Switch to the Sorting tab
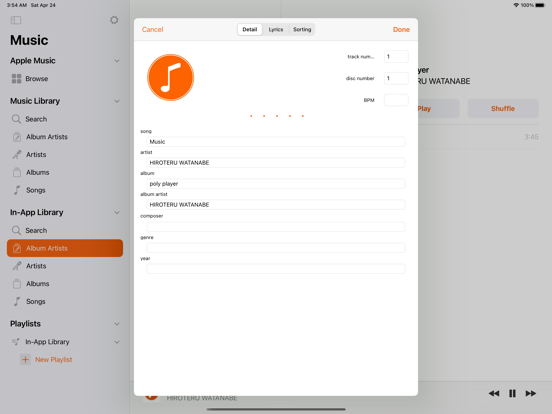Viewport: 552px width, 414px height. (302, 30)
